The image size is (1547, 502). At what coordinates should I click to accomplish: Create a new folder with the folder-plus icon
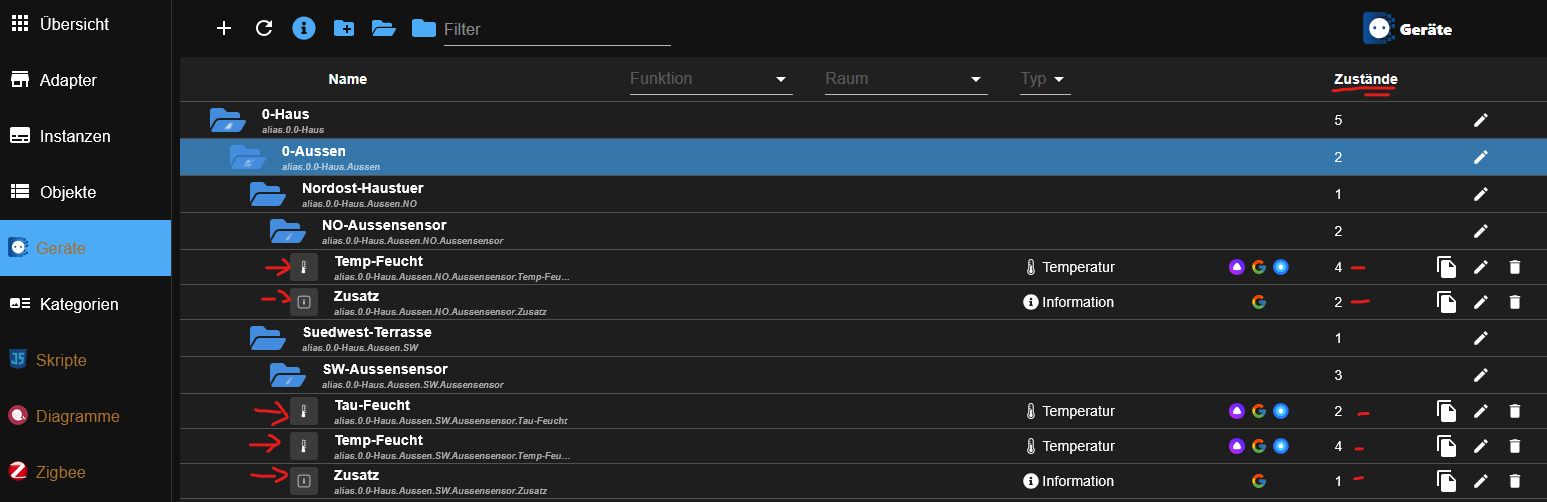[344, 28]
